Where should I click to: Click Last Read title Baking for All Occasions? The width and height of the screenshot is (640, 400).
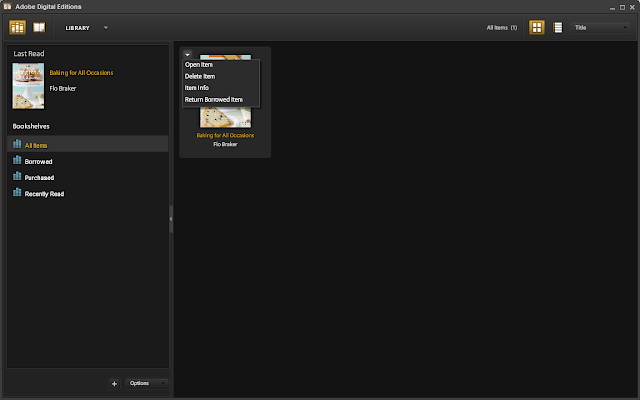(x=81, y=73)
